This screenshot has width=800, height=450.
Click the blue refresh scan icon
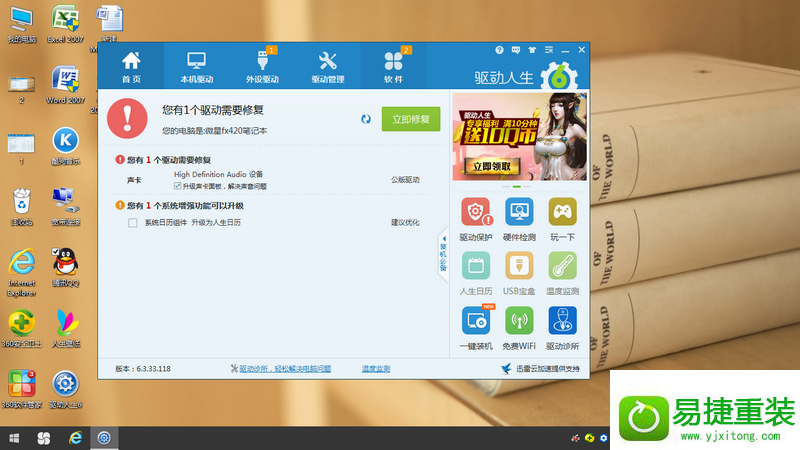[x=366, y=119]
